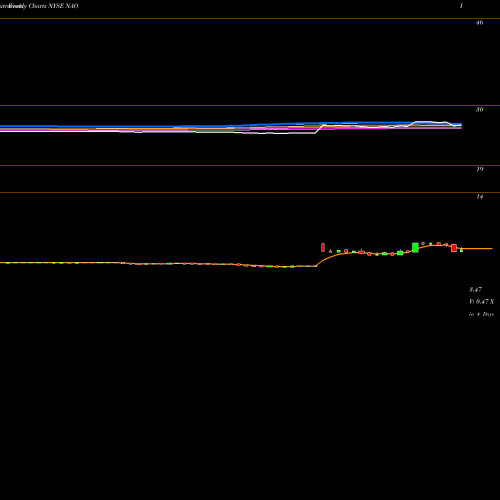Click the 'in 4 Days' label
The width and height of the screenshot is (500, 500).
[481, 314]
